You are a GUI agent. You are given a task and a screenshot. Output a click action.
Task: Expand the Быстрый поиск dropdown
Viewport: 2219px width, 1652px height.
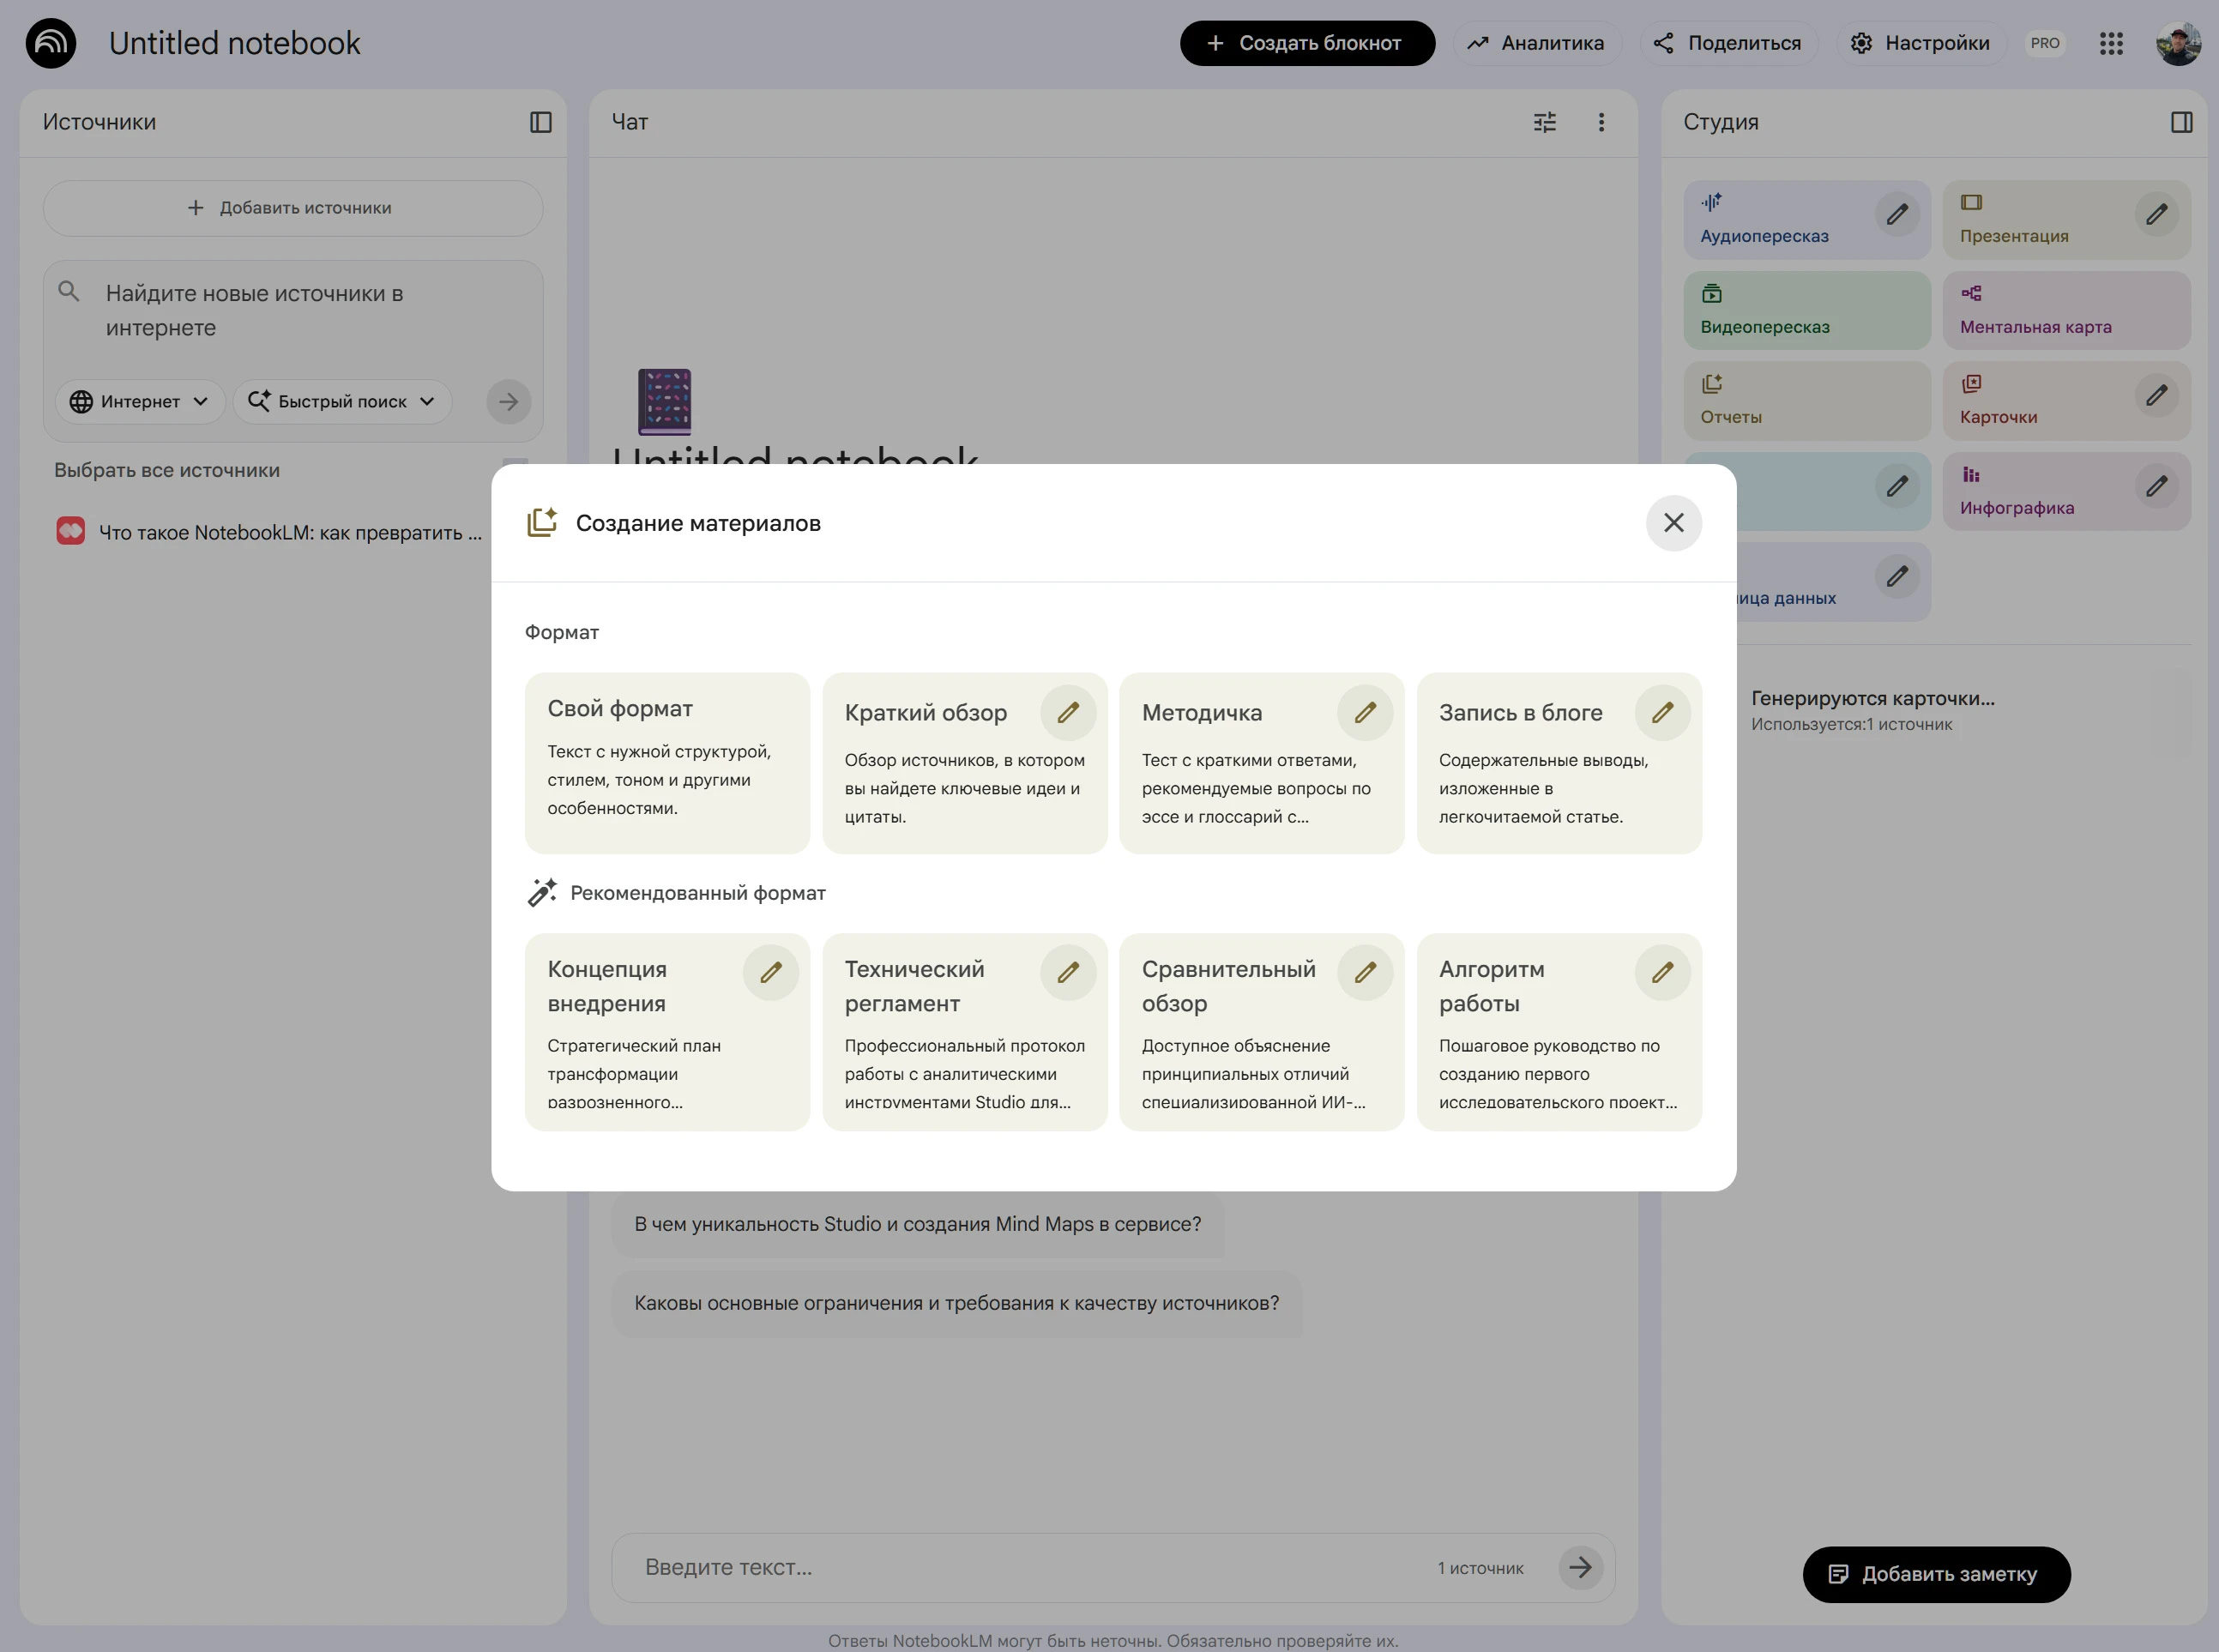pos(342,401)
